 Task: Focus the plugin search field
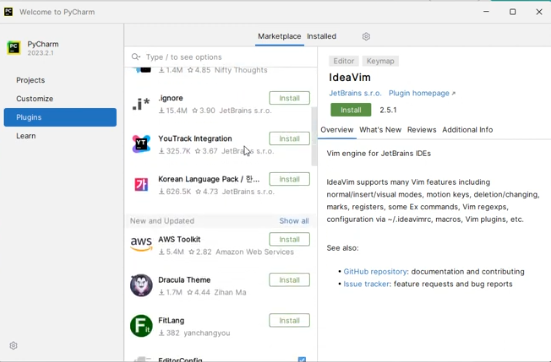coord(221,57)
